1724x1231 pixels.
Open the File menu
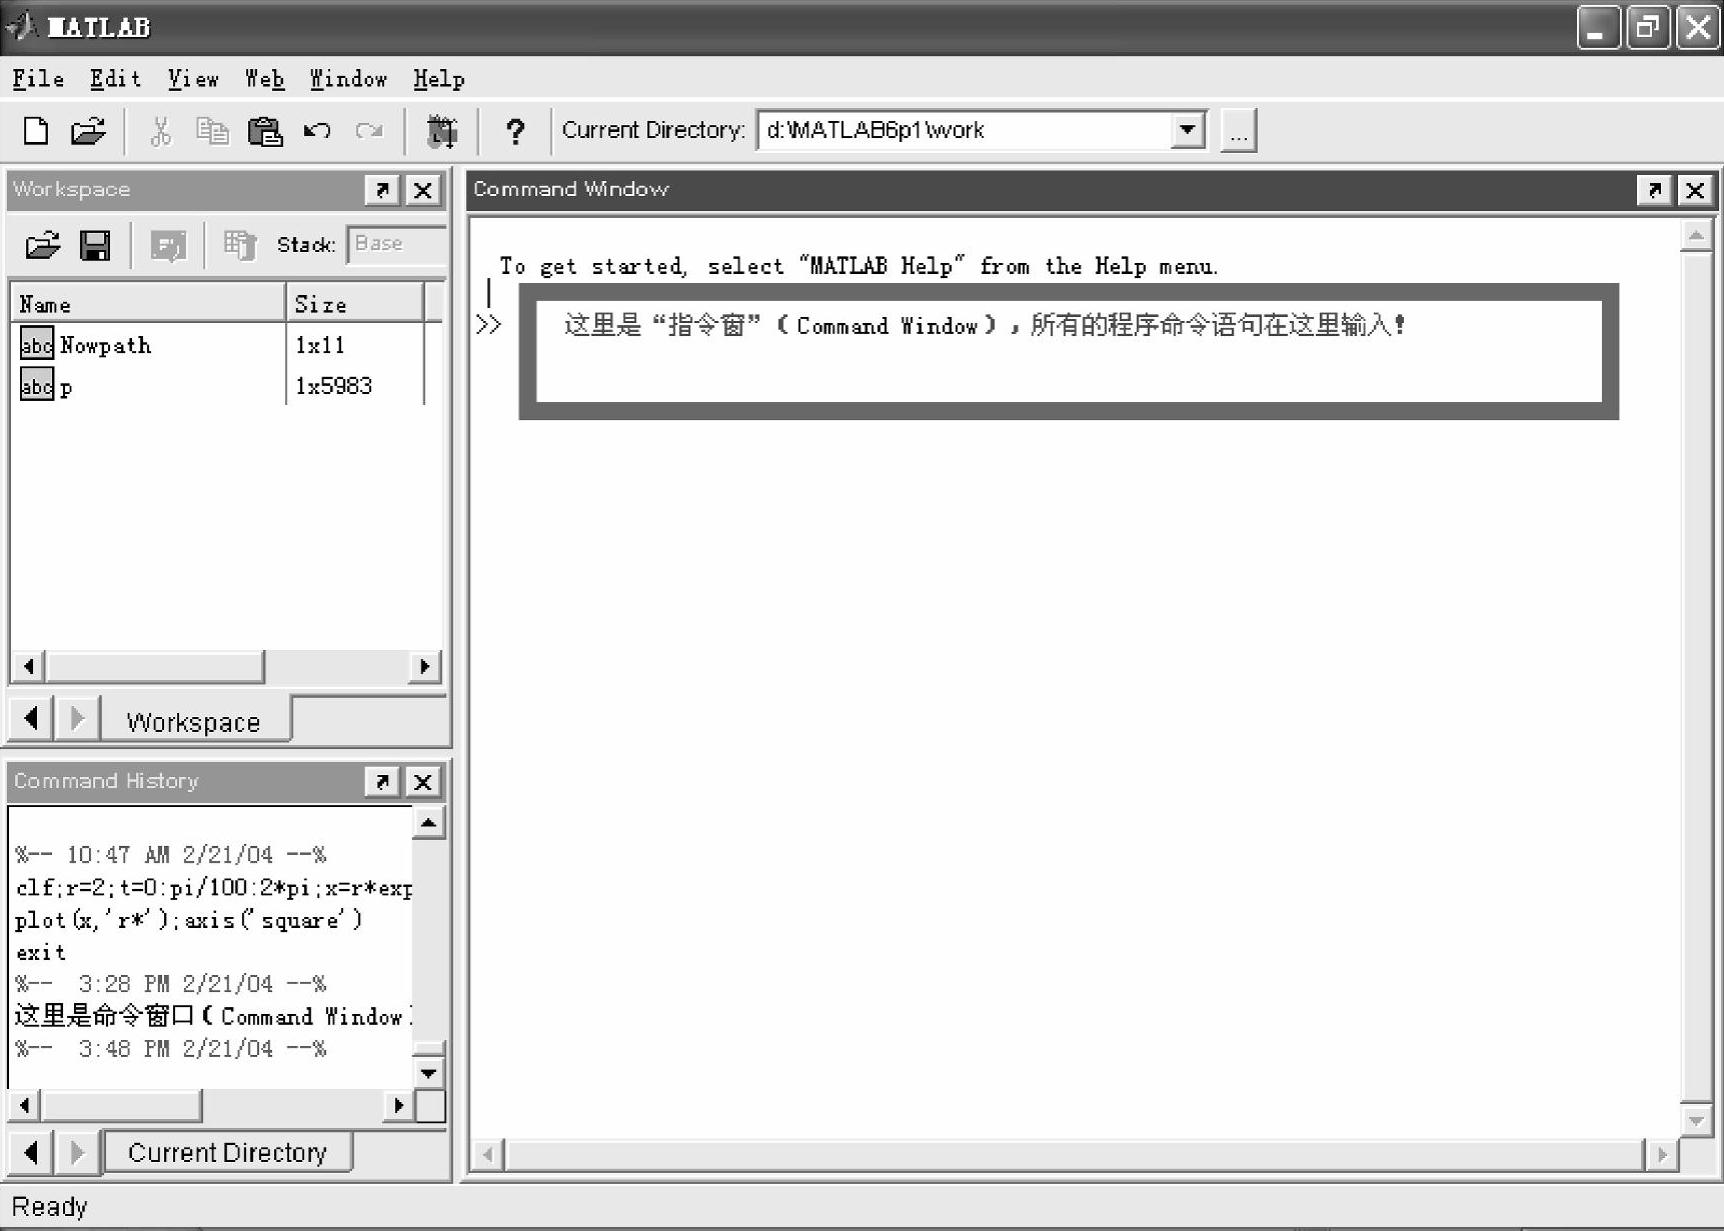coord(38,79)
